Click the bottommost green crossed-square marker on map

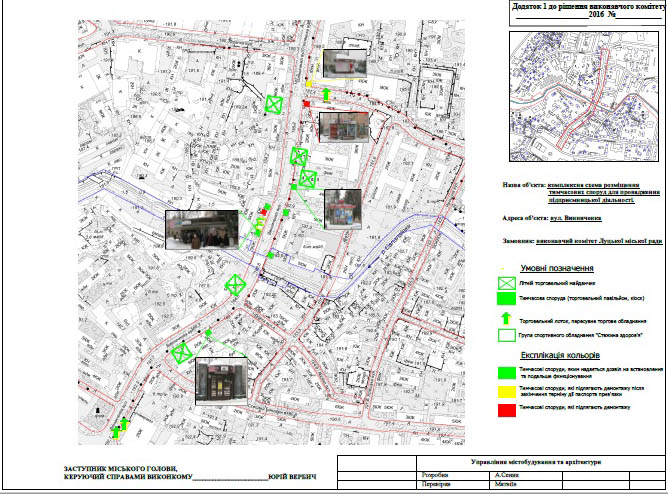pos(182,353)
